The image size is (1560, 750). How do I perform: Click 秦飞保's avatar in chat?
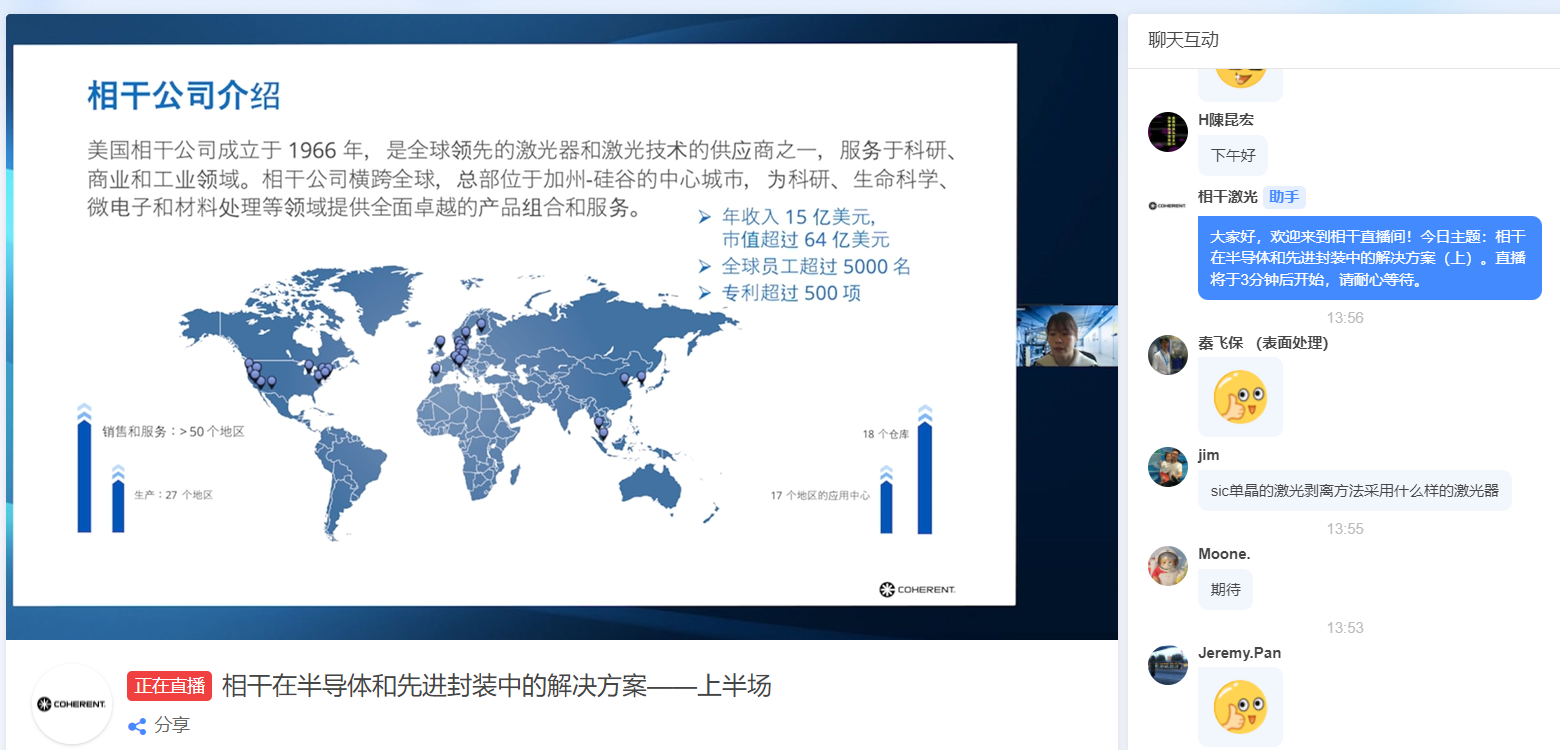pyautogui.click(x=1167, y=355)
